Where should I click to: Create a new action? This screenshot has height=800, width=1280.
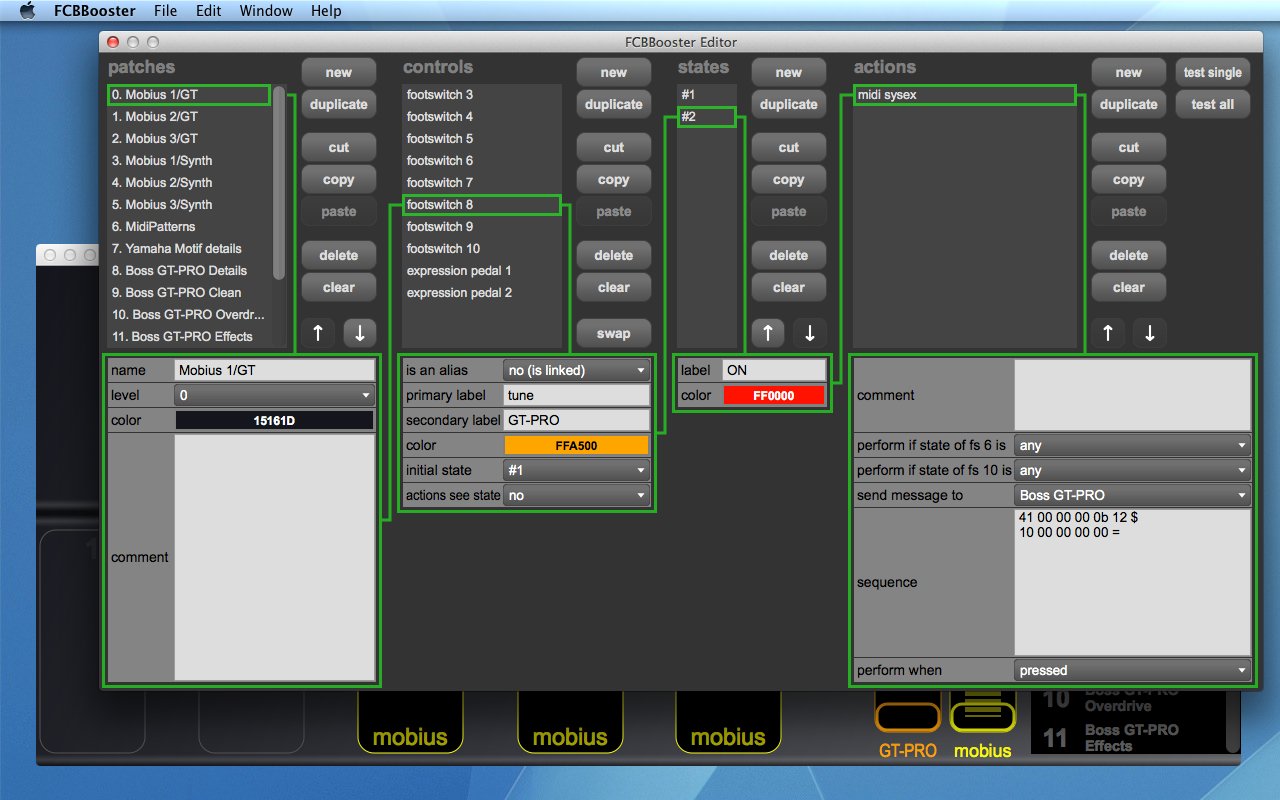[1129, 72]
